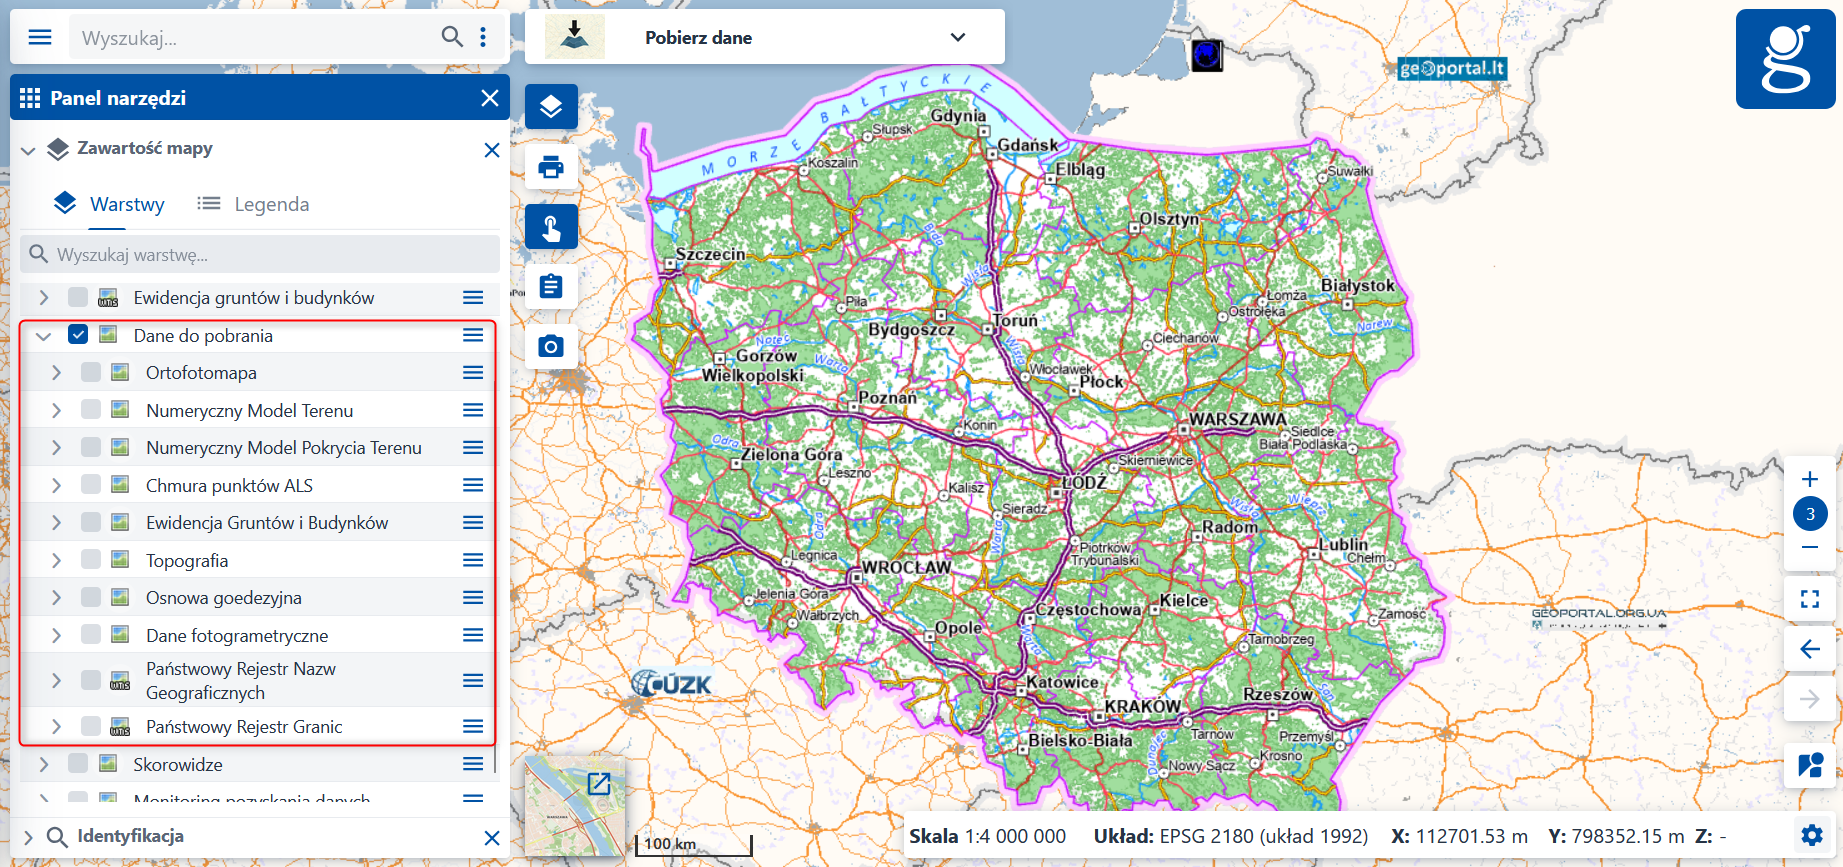Take a map screenshot with camera icon

(551, 347)
